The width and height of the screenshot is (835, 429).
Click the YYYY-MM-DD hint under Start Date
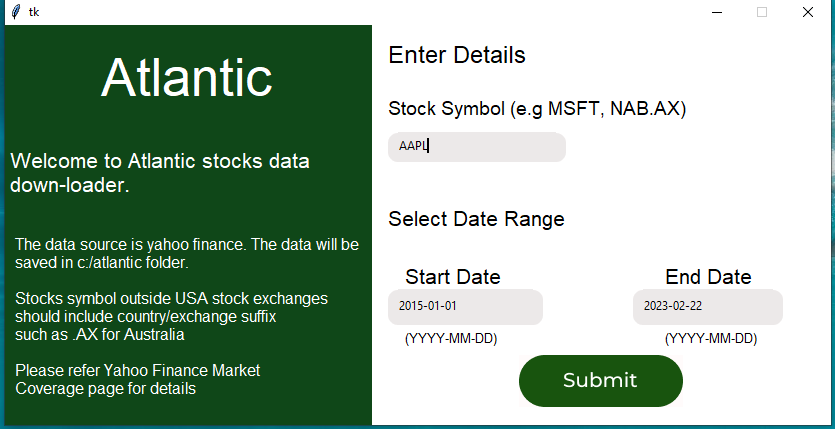(x=451, y=339)
